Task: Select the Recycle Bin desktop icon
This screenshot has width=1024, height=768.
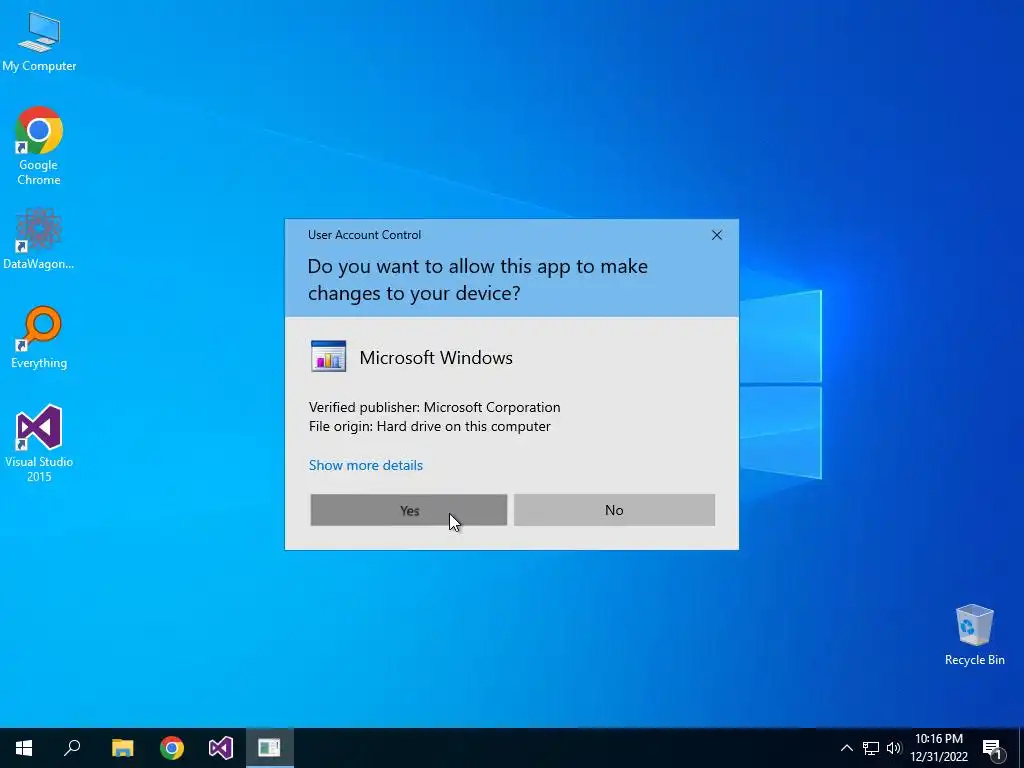Action: pos(974,635)
